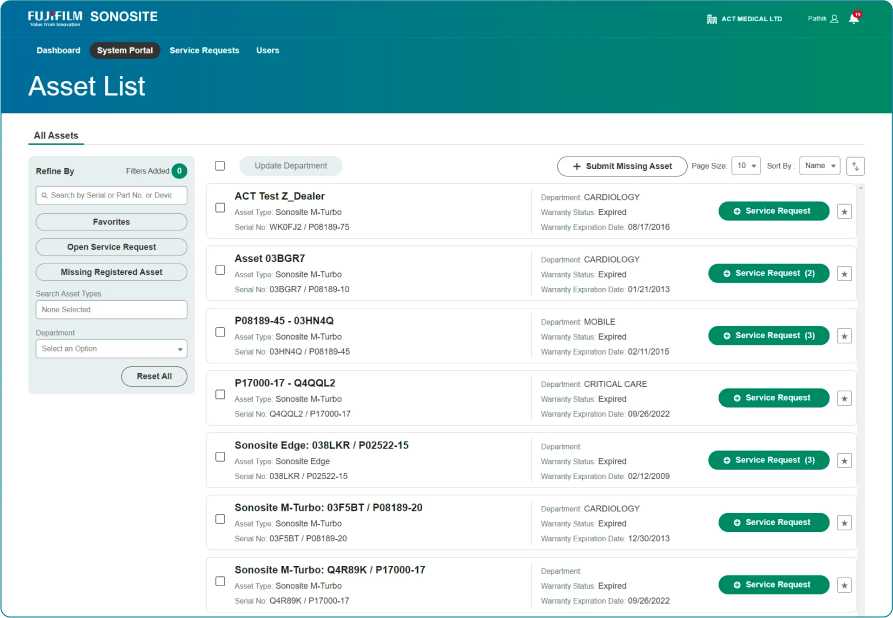The height and width of the screenshot is (618, 893).
Task: Click the Asset List page heading
Action: click(x=87, y=87)
